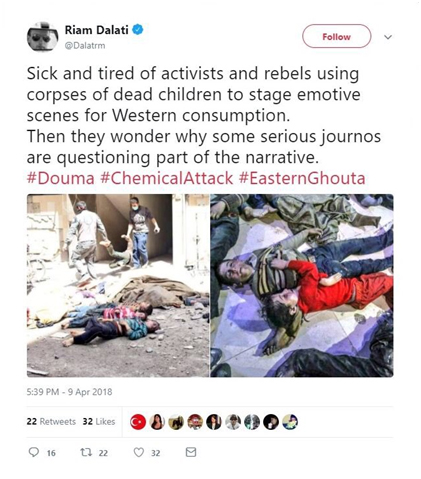Open the black circle liker avatar
This screenshot has width=421, height=479.
click(x=271, y=422)
